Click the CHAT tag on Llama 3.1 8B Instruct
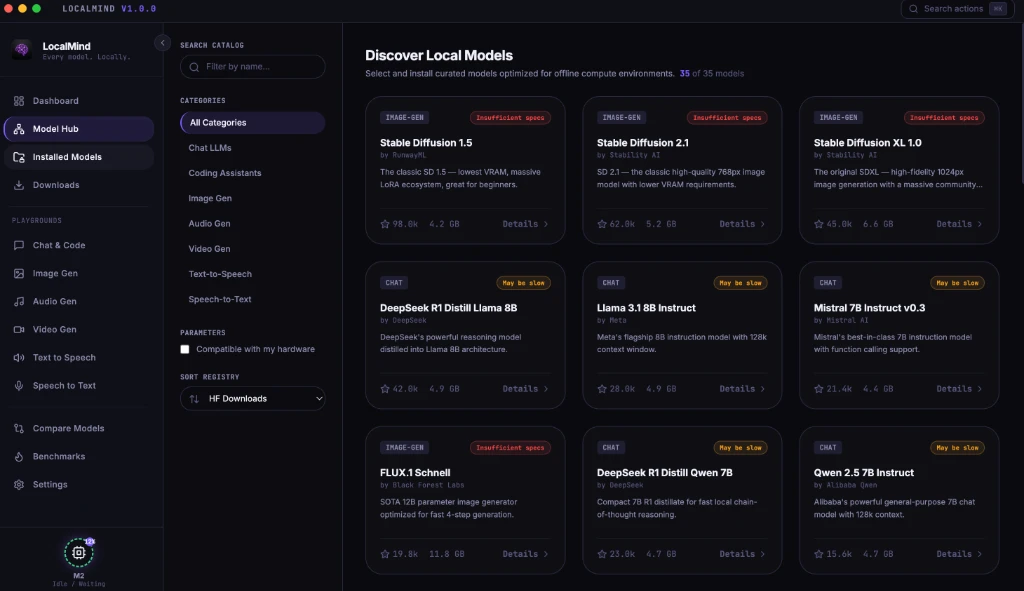Image resolution: width=1024 pixels, height=591 pixels. point(611,283)
